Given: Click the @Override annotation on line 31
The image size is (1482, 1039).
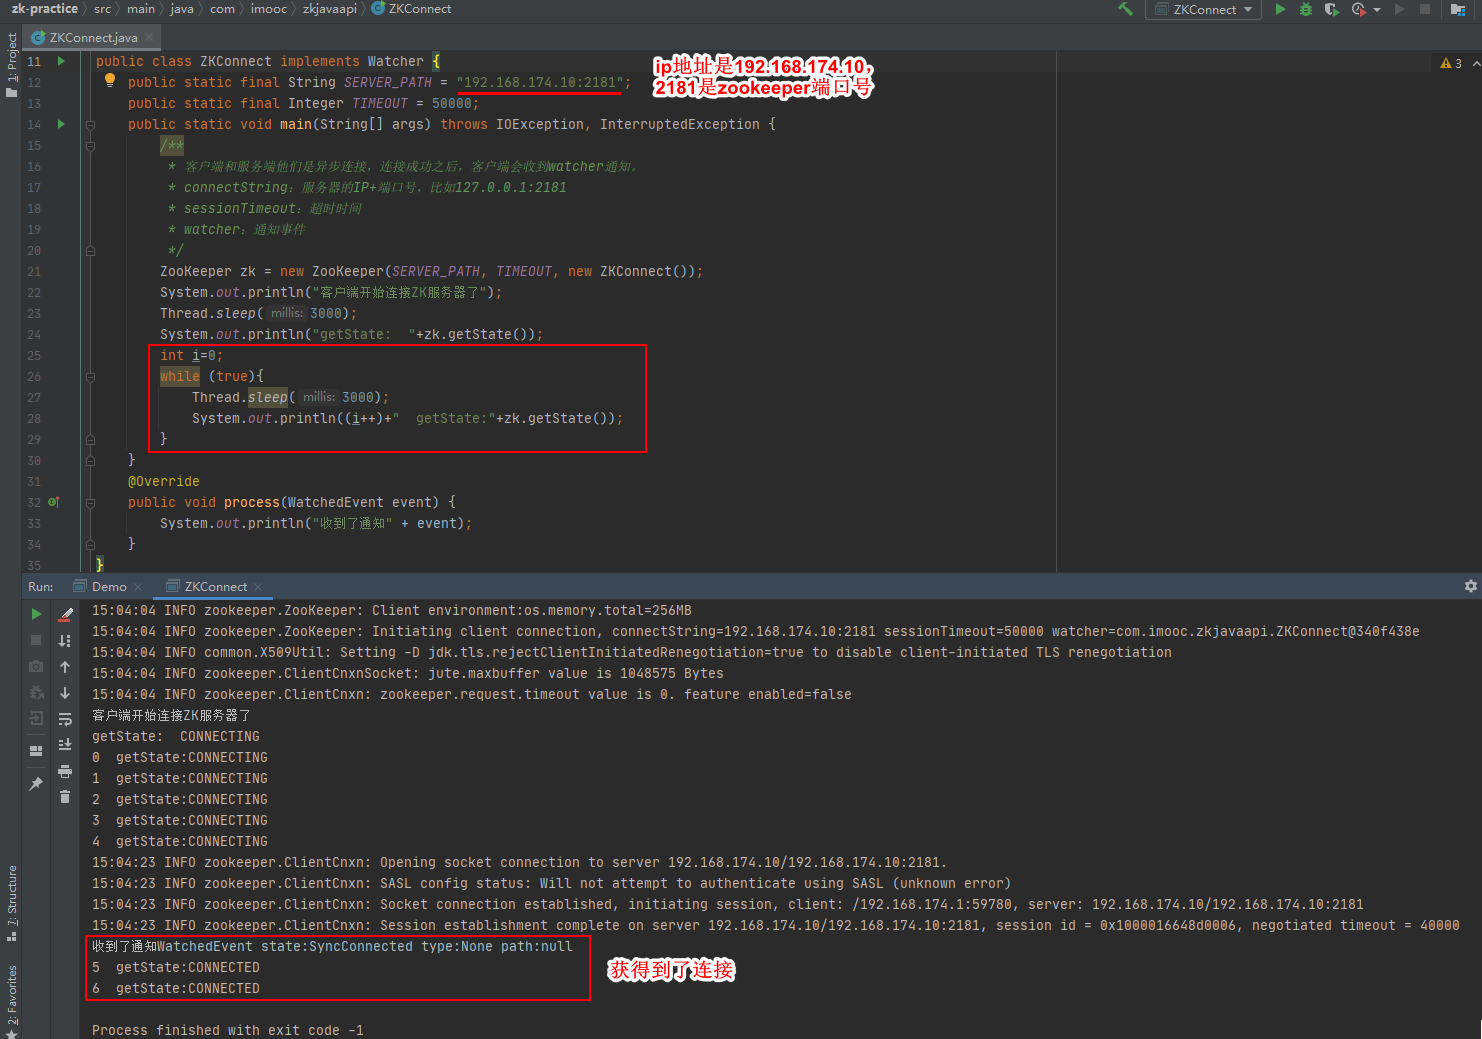Looking at the screenshot, I should click(x=164, y=481).
